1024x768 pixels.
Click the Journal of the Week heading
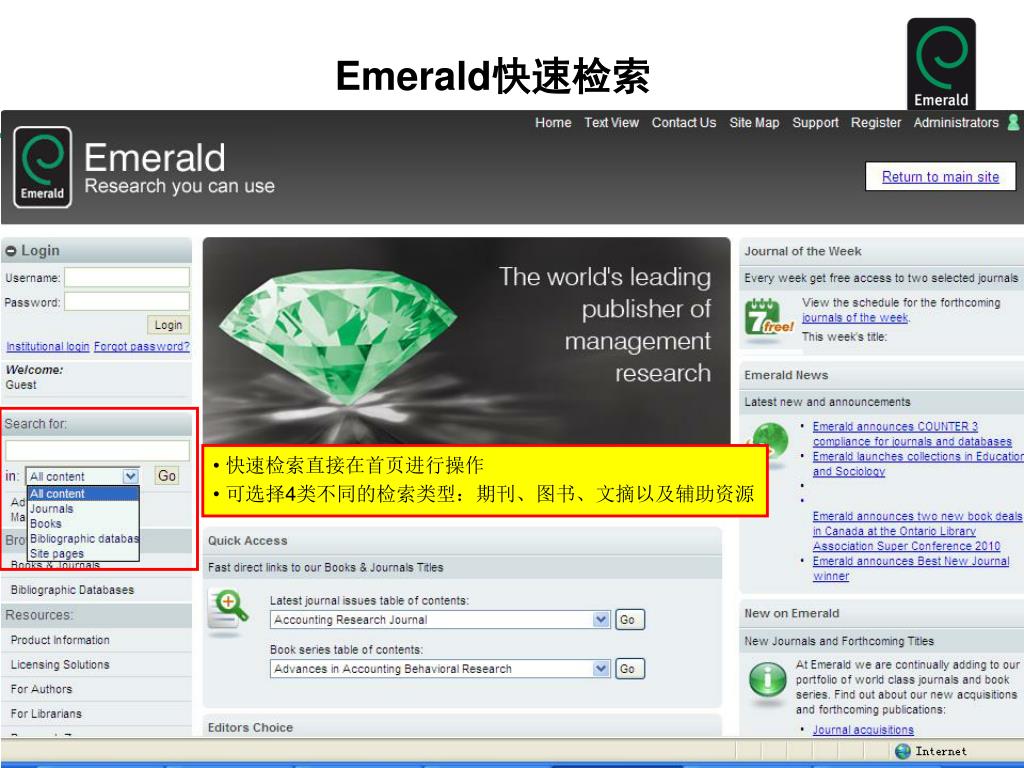tap(803, 251)
